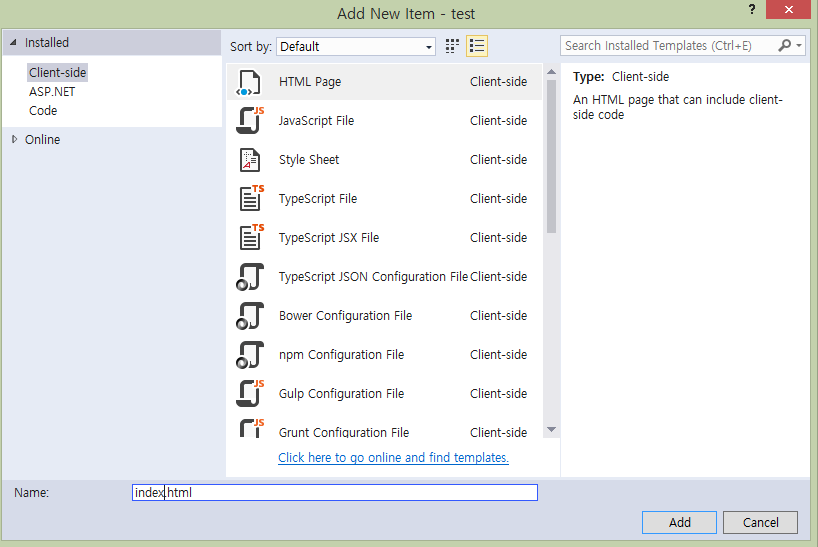Switch to small icons view

(452, 46)
